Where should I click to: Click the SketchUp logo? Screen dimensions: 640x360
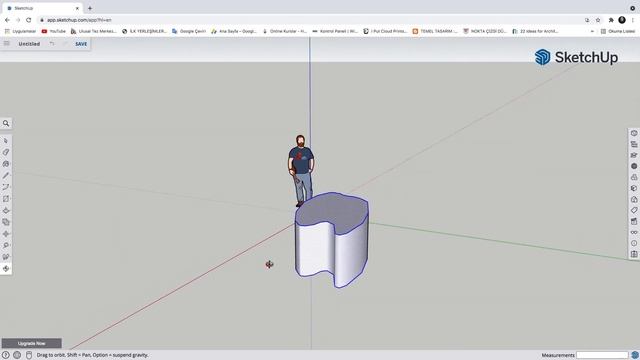tap(576, 57)
